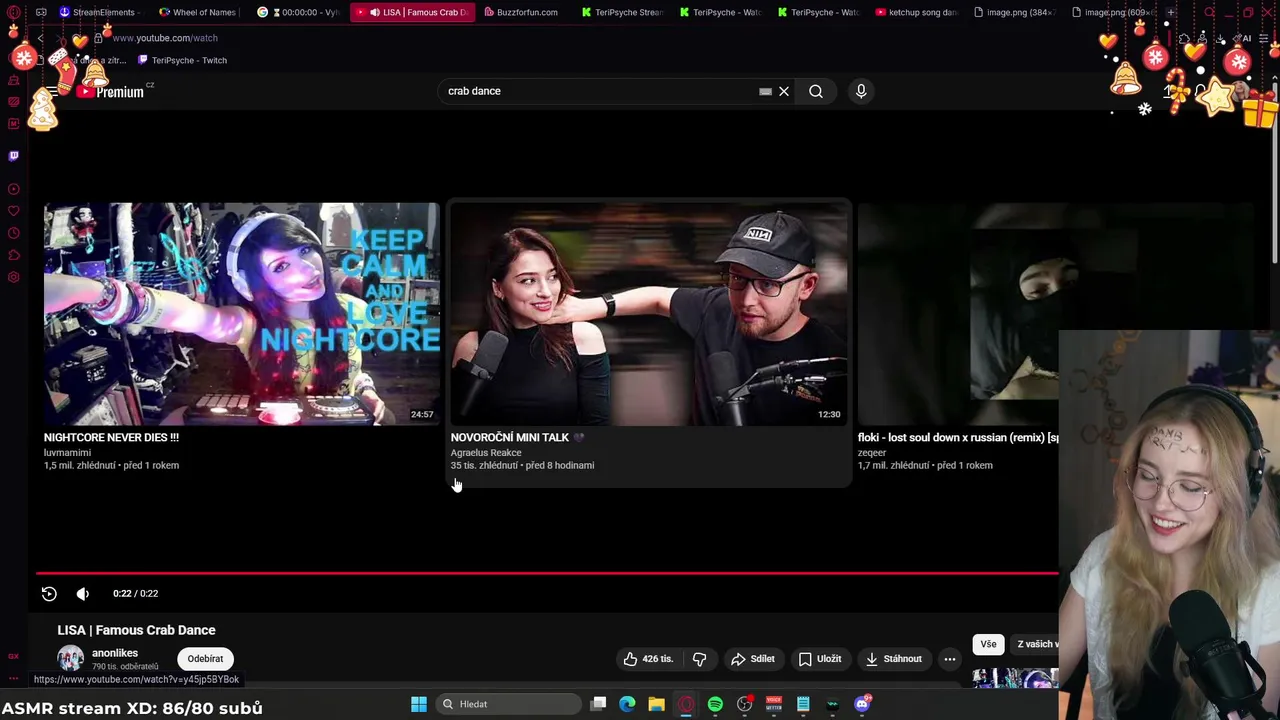Switch to the 00:00:00 timer tab

click(x=298, y=12)
